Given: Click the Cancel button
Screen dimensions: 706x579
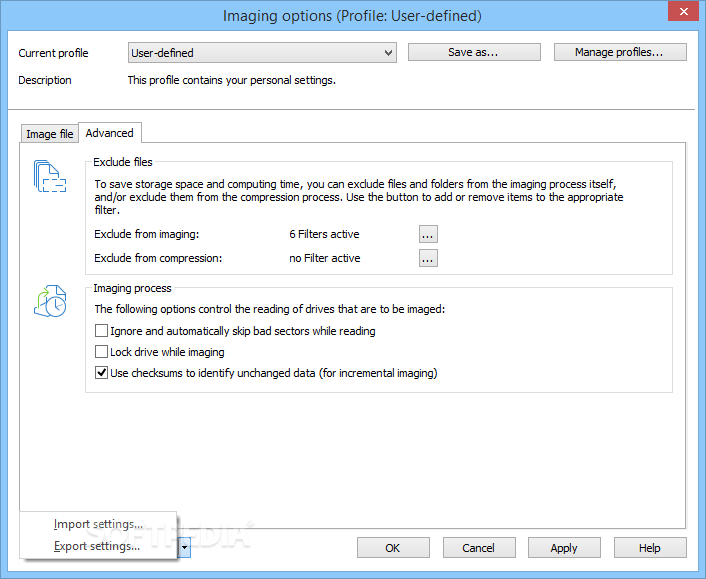Looking at the screenshot, I should [478, 547].
